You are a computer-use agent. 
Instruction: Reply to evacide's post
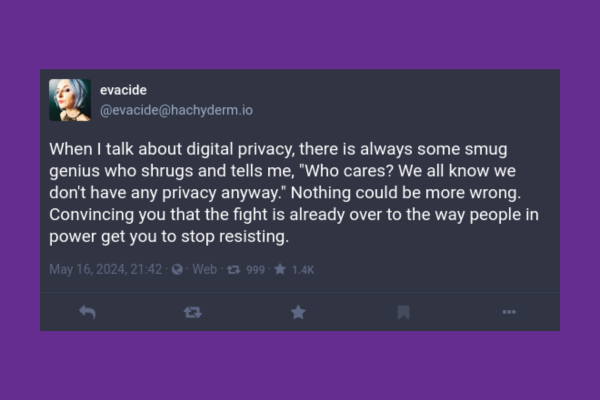[x=87, y=312]
